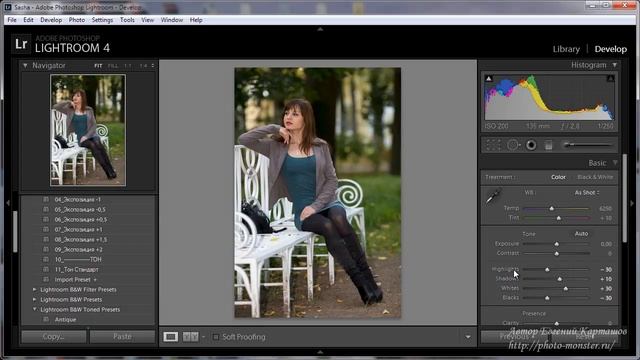
Task: Switch to Before/After YY view icon
Action: 190,337
